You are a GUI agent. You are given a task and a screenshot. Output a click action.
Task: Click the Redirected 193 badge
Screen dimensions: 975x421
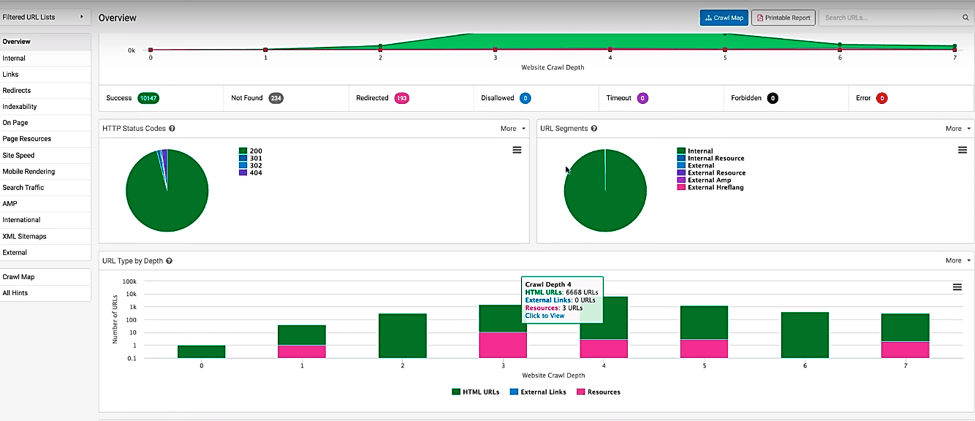(x=401, y=98)
